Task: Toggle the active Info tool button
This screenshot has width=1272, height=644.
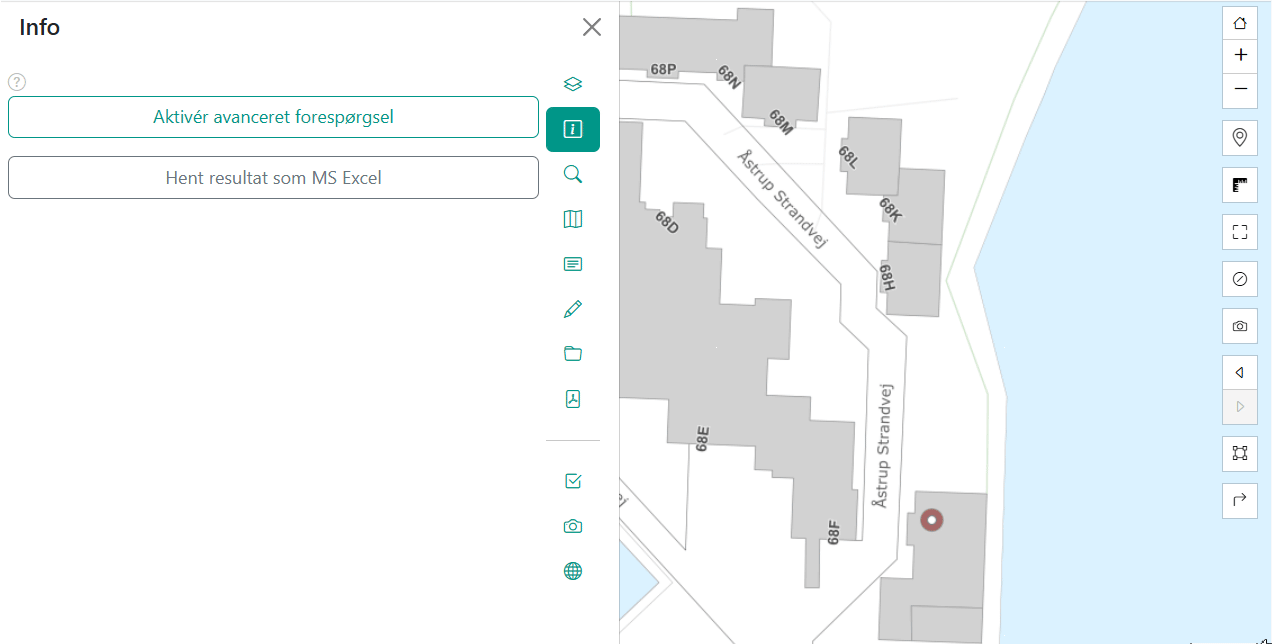Action: click(572, 129)
